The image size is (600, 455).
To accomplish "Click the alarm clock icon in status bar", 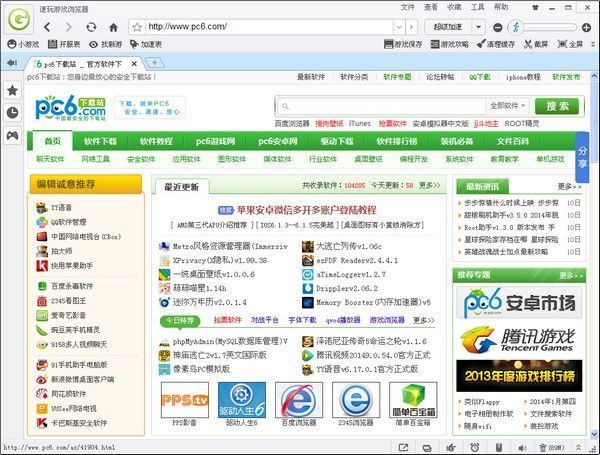I will [475, 447].
